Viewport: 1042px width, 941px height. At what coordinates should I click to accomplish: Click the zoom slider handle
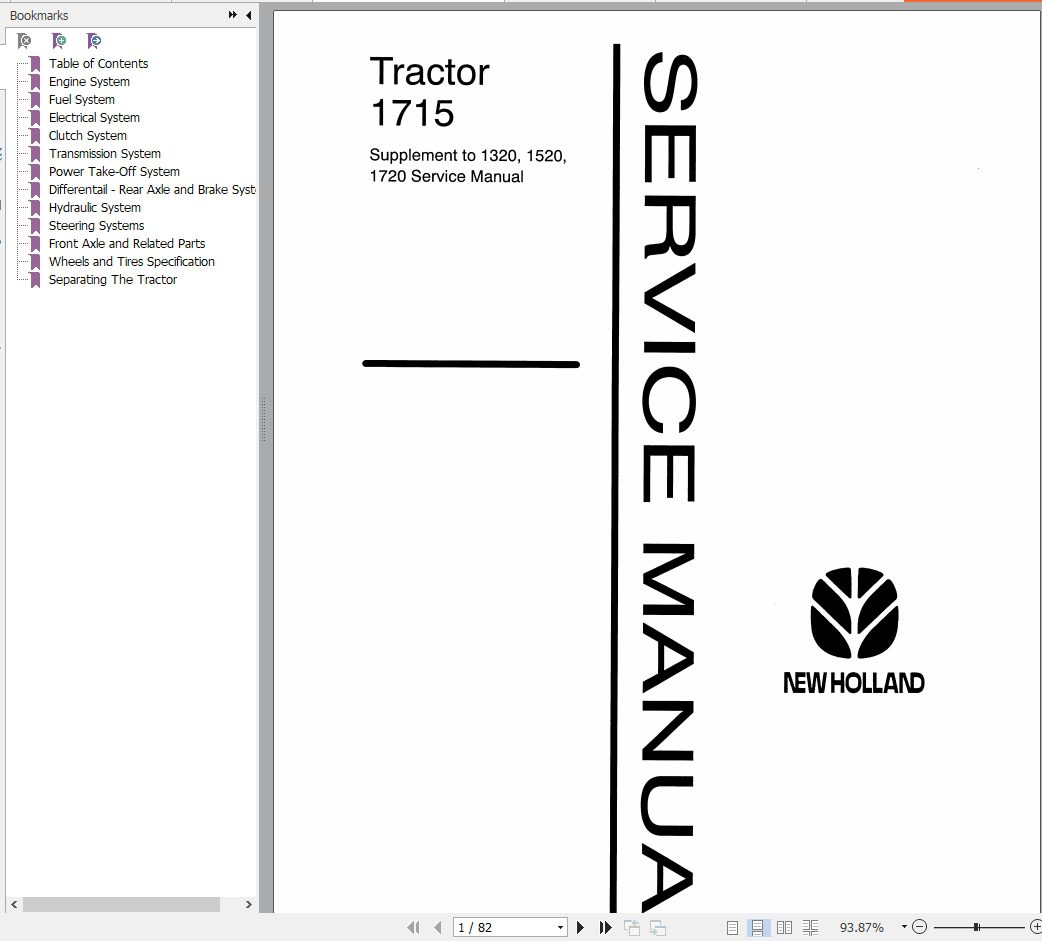pyautogui.click(x=976, y=926)
